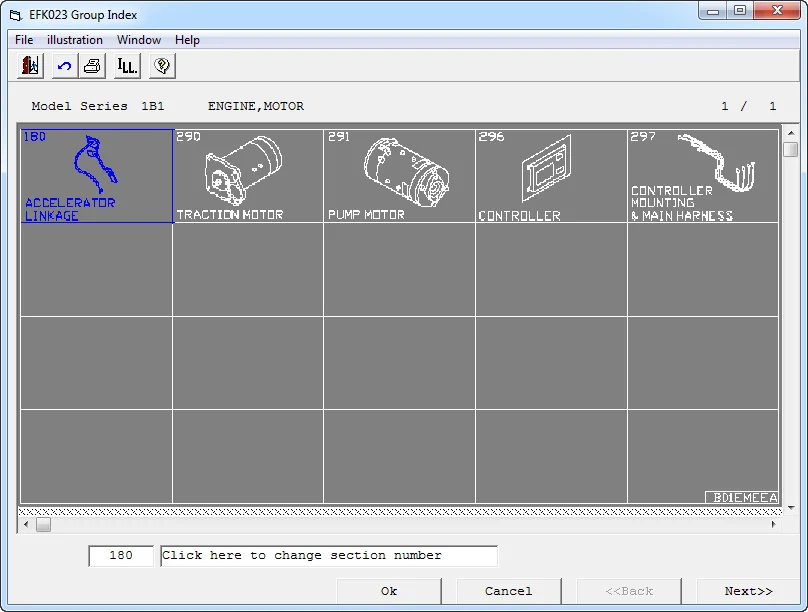Minimize the Group Index window
The image size is (808, 612).
[x=713, y=11]
